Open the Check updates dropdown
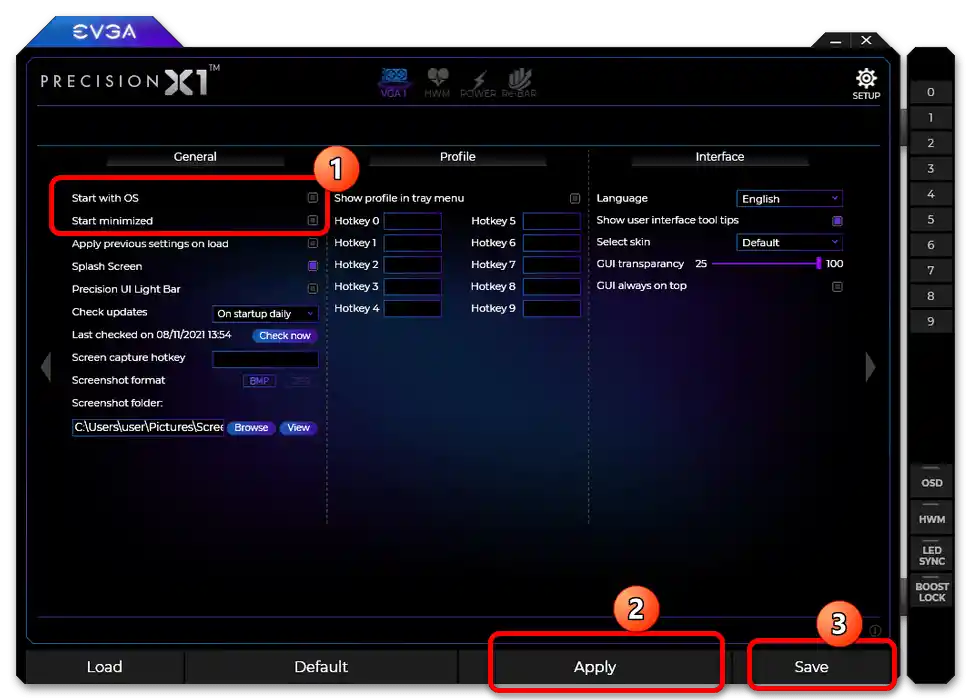 click(x=265, y=313)
